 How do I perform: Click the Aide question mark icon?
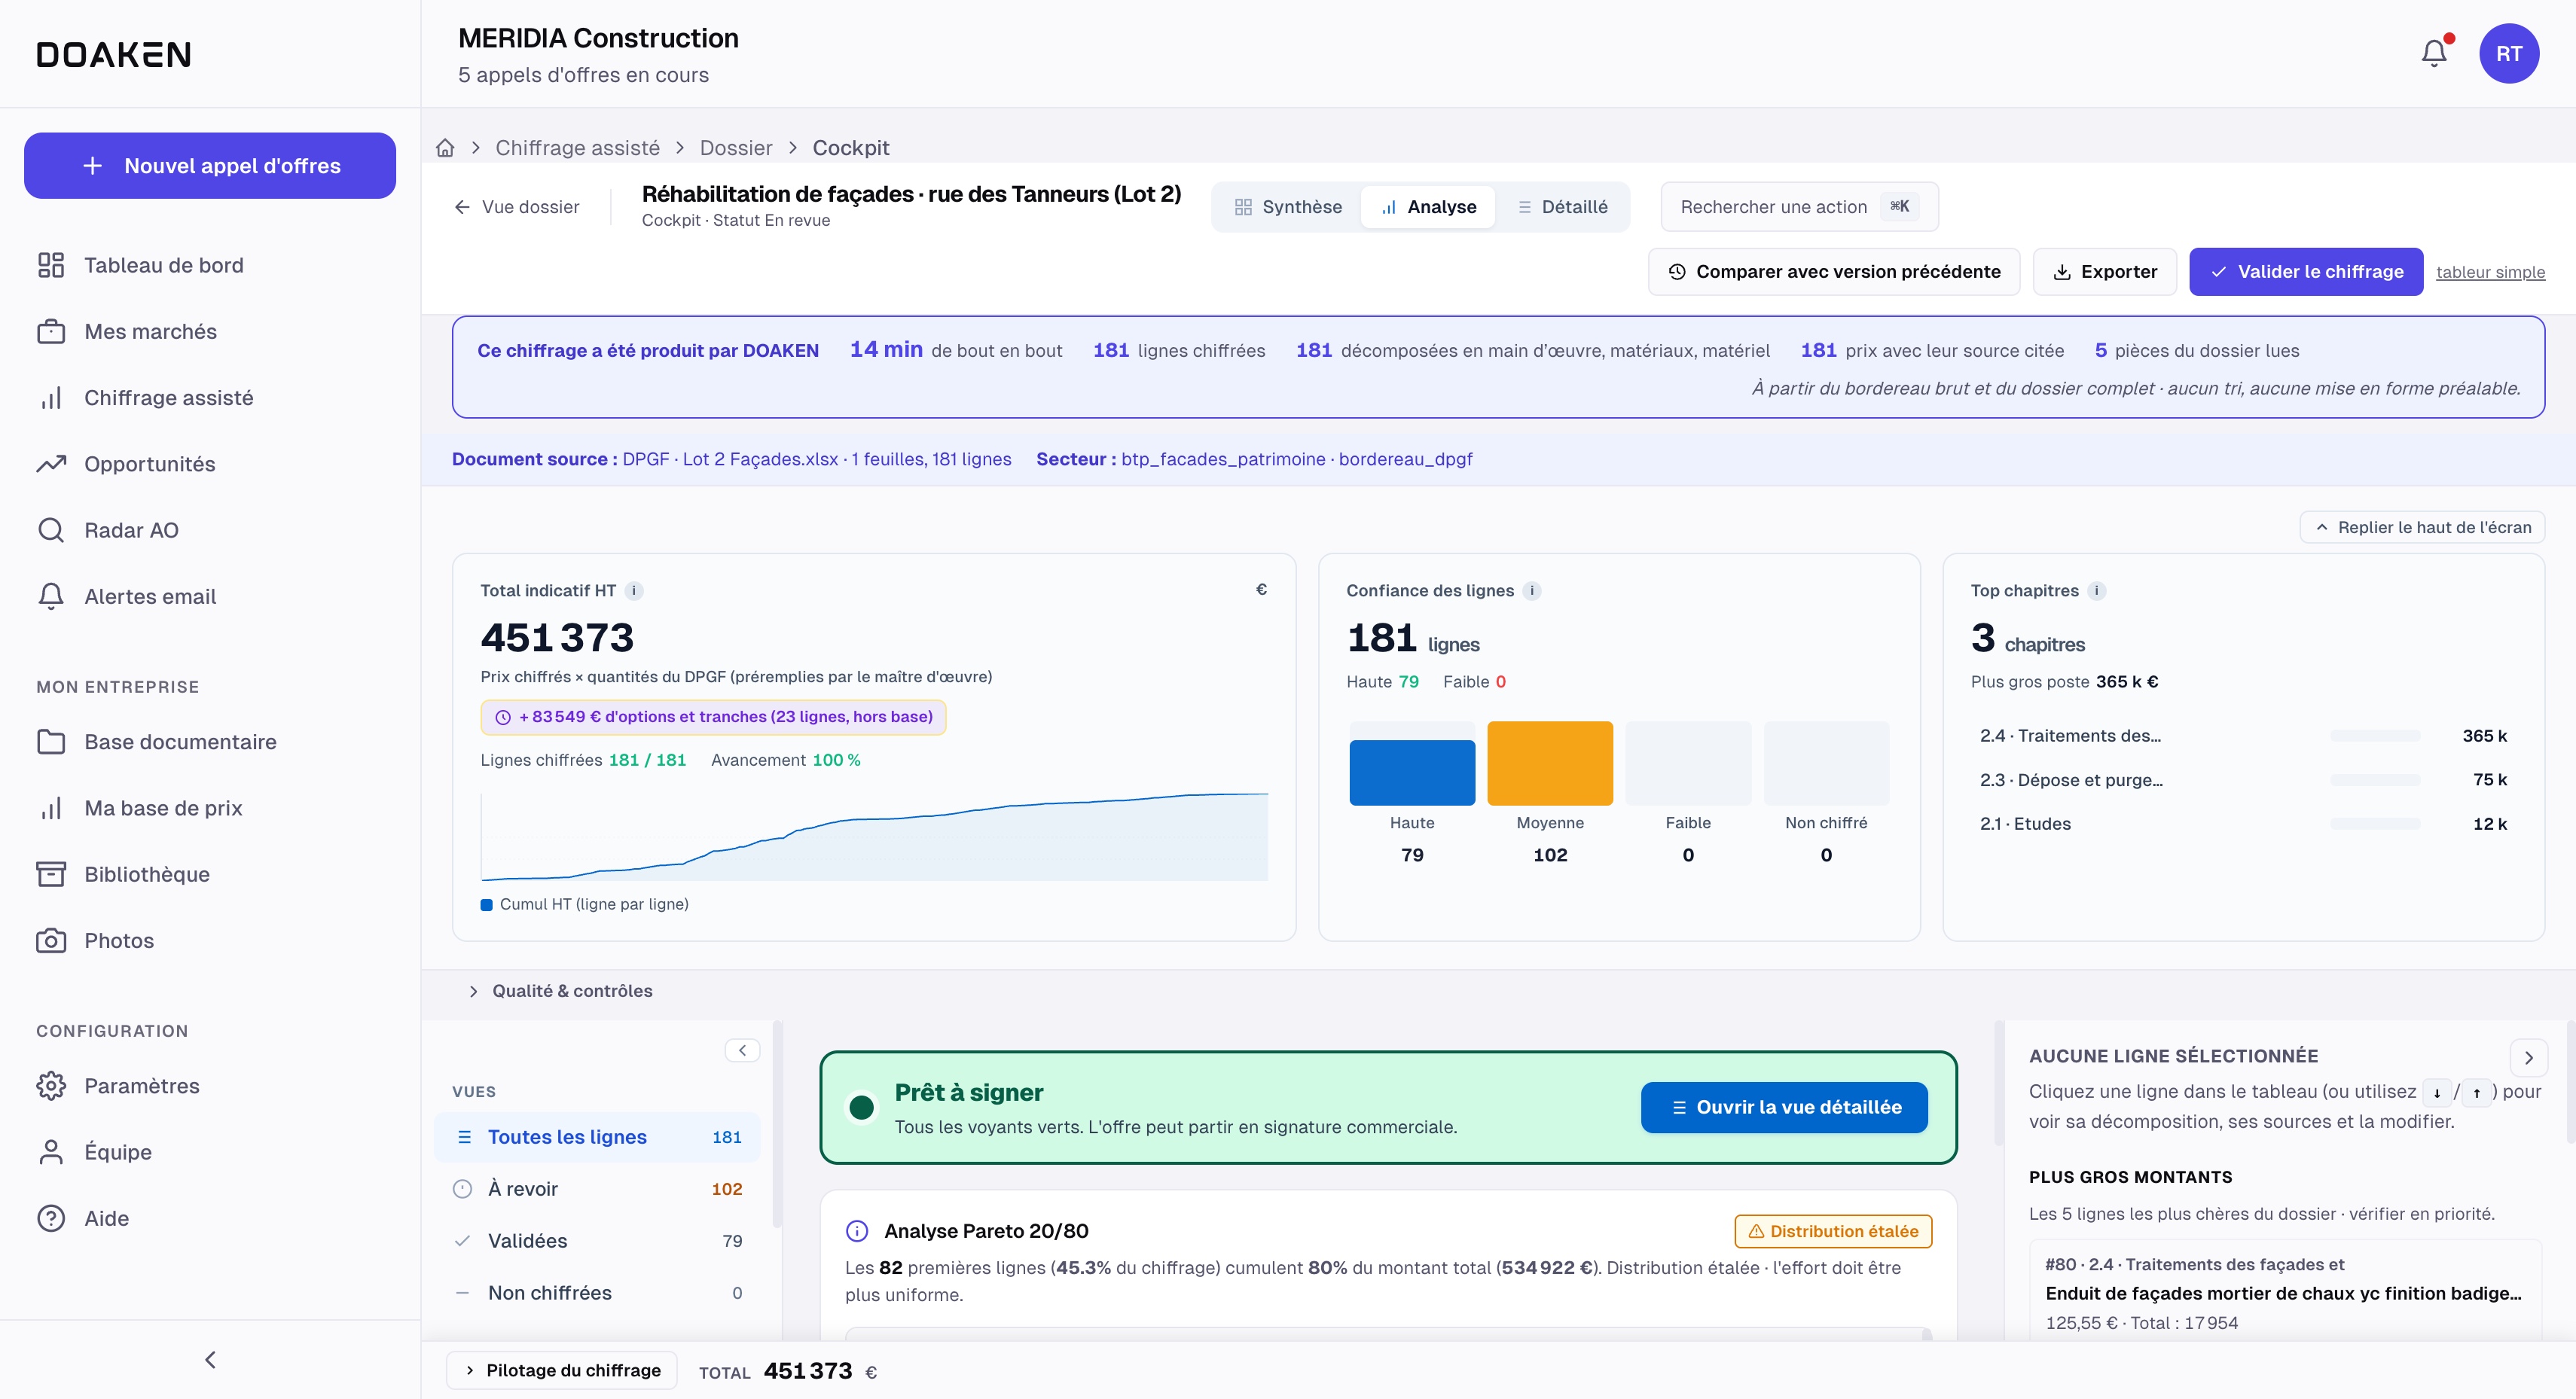(51, 1218)
